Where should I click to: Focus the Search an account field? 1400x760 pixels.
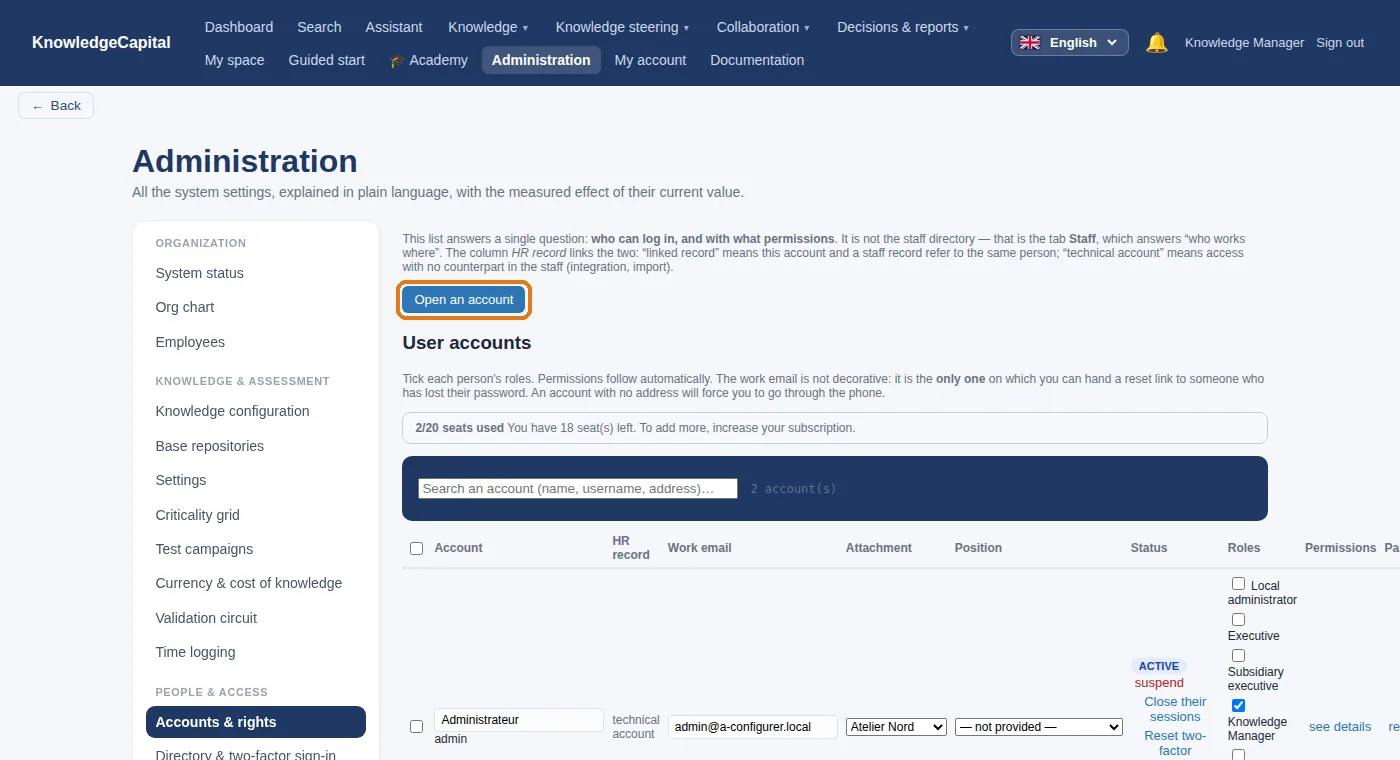coord(578,489)
